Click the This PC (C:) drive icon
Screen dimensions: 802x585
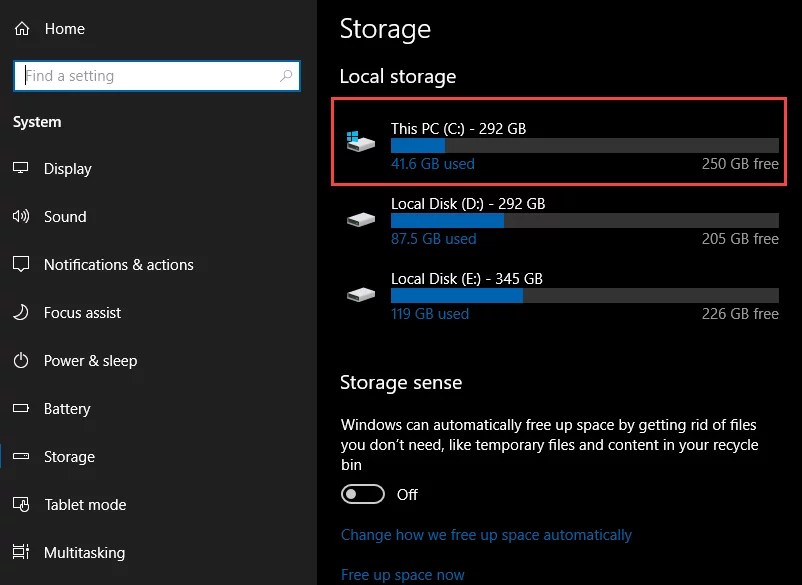point(359,140)
